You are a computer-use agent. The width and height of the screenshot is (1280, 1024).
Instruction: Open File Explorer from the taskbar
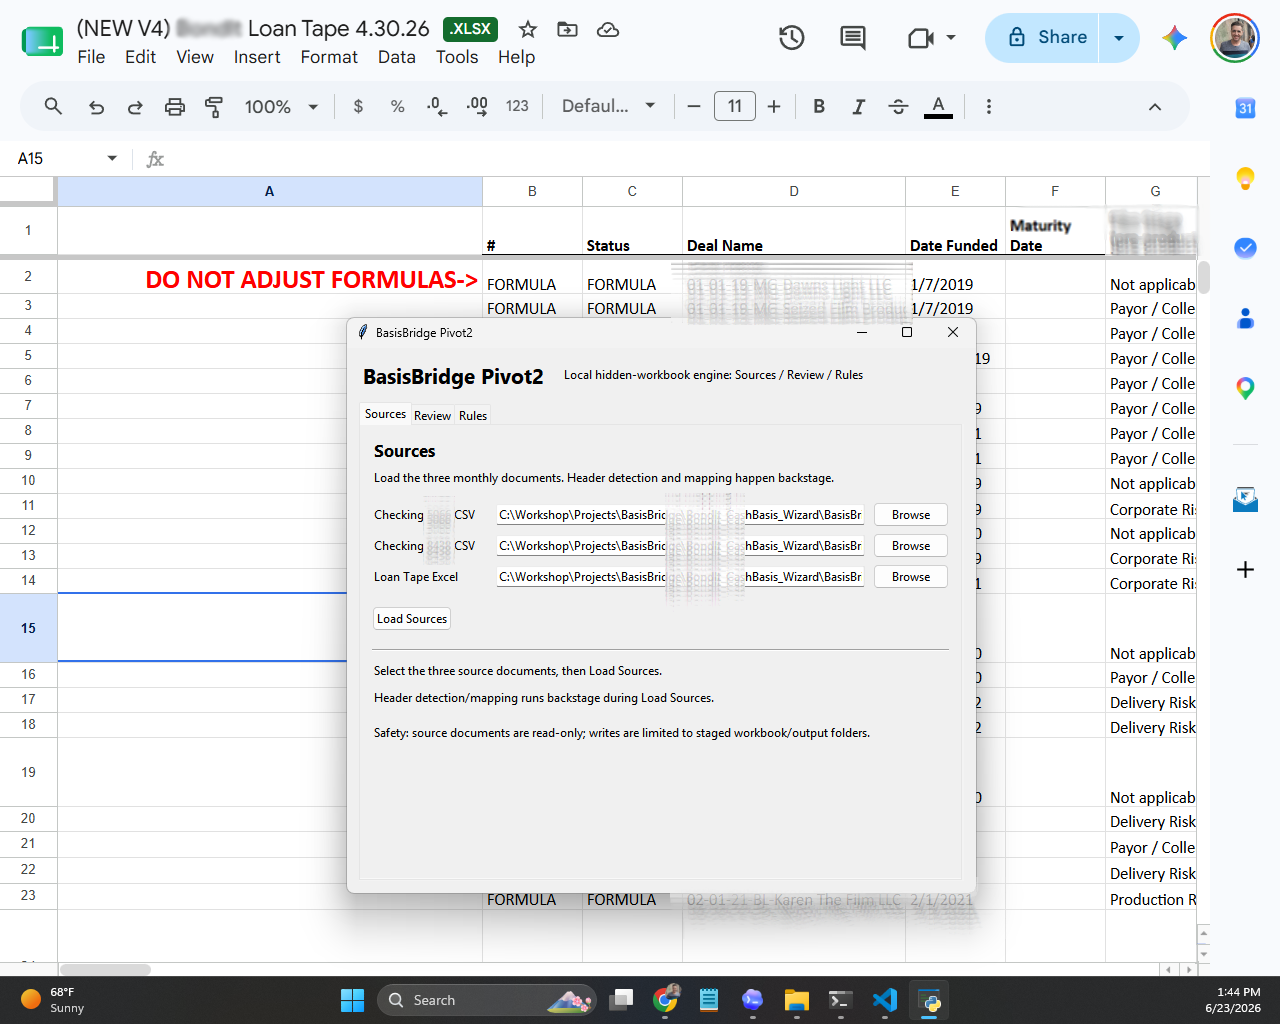coord(797,1000)
